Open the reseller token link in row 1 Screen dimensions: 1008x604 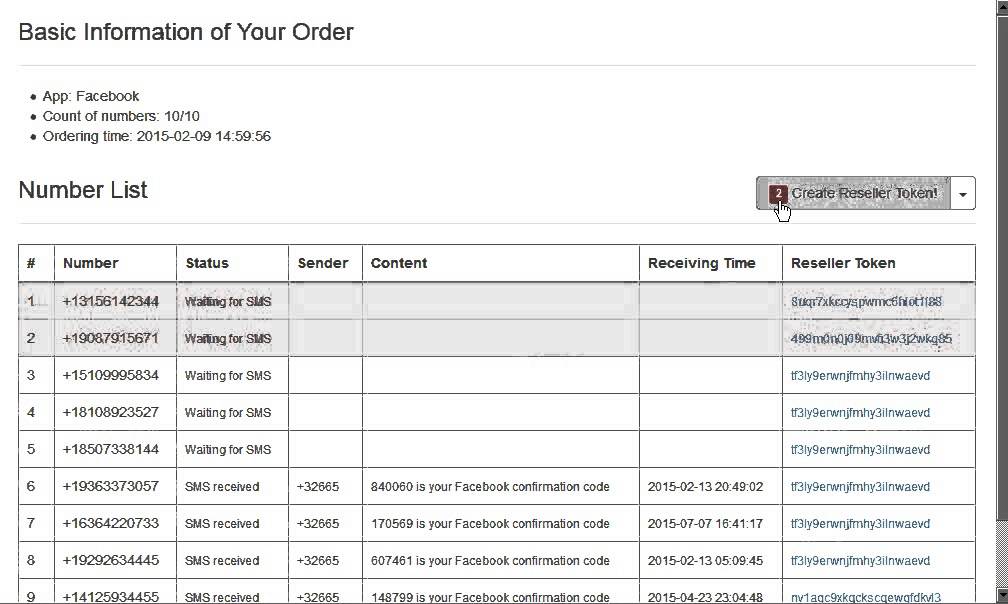(x=866, y=301)
